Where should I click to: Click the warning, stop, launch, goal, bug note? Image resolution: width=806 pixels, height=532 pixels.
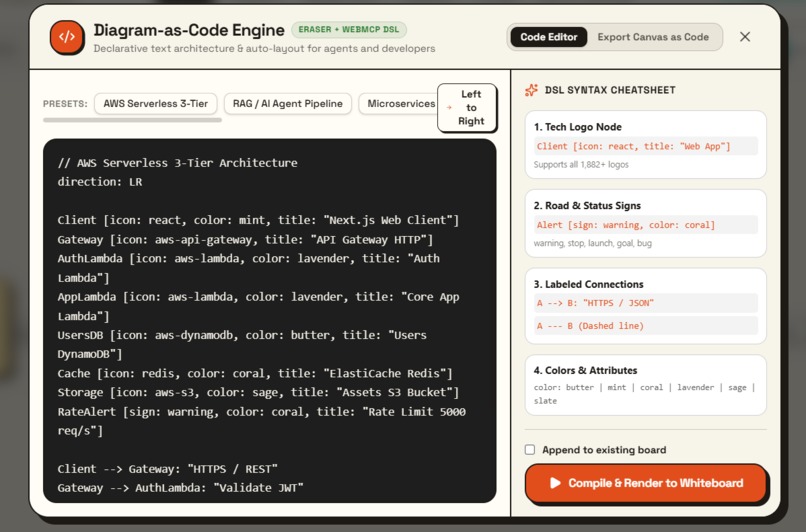[592, 243]
